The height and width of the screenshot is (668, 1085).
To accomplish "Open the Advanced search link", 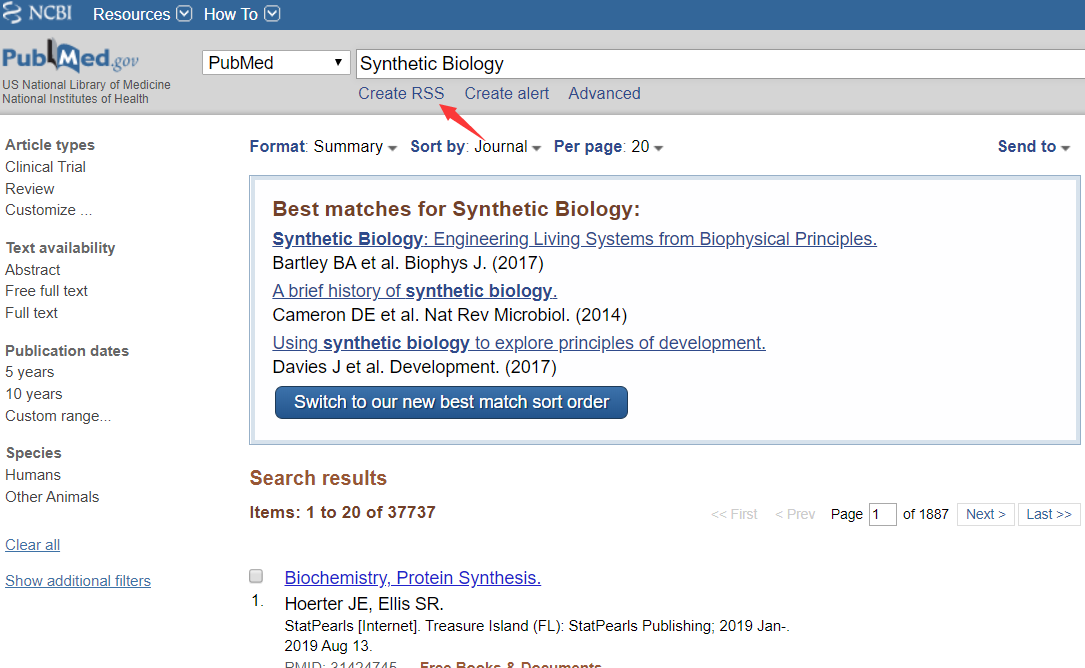I will 604,93.
